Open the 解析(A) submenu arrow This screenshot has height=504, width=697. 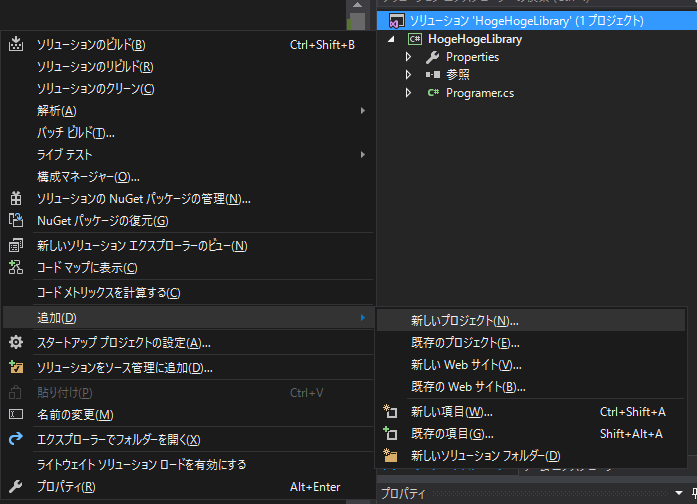click(363, 110)
